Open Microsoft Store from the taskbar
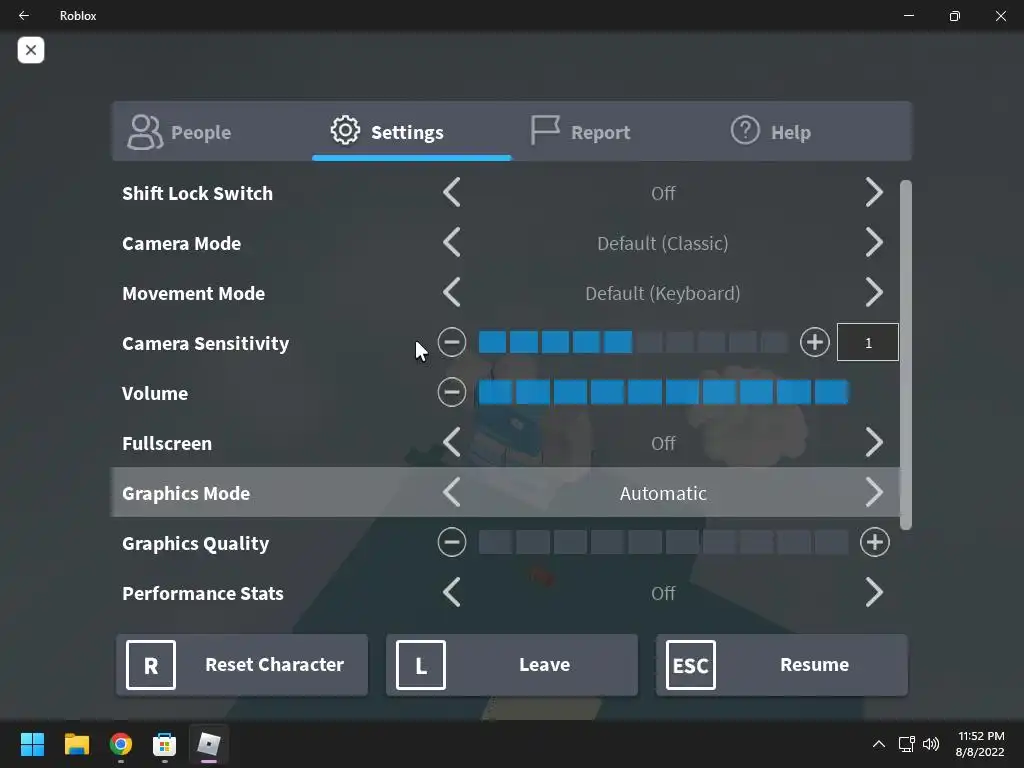The height and width of the screenshot is (768, 1024). (165, 744)
